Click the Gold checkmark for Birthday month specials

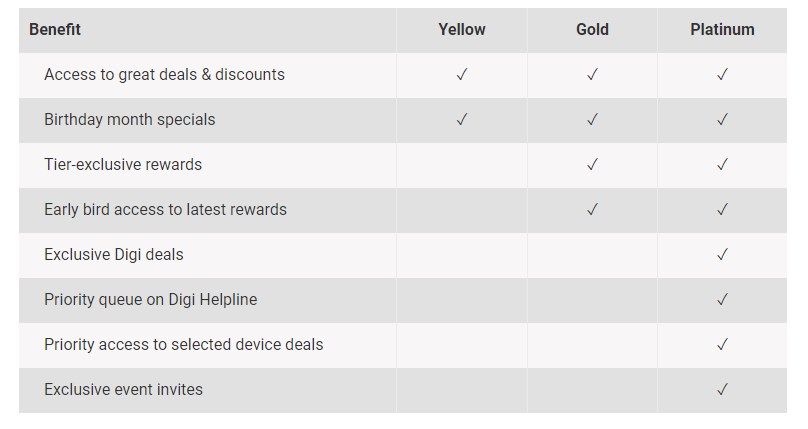coord(592,120)
